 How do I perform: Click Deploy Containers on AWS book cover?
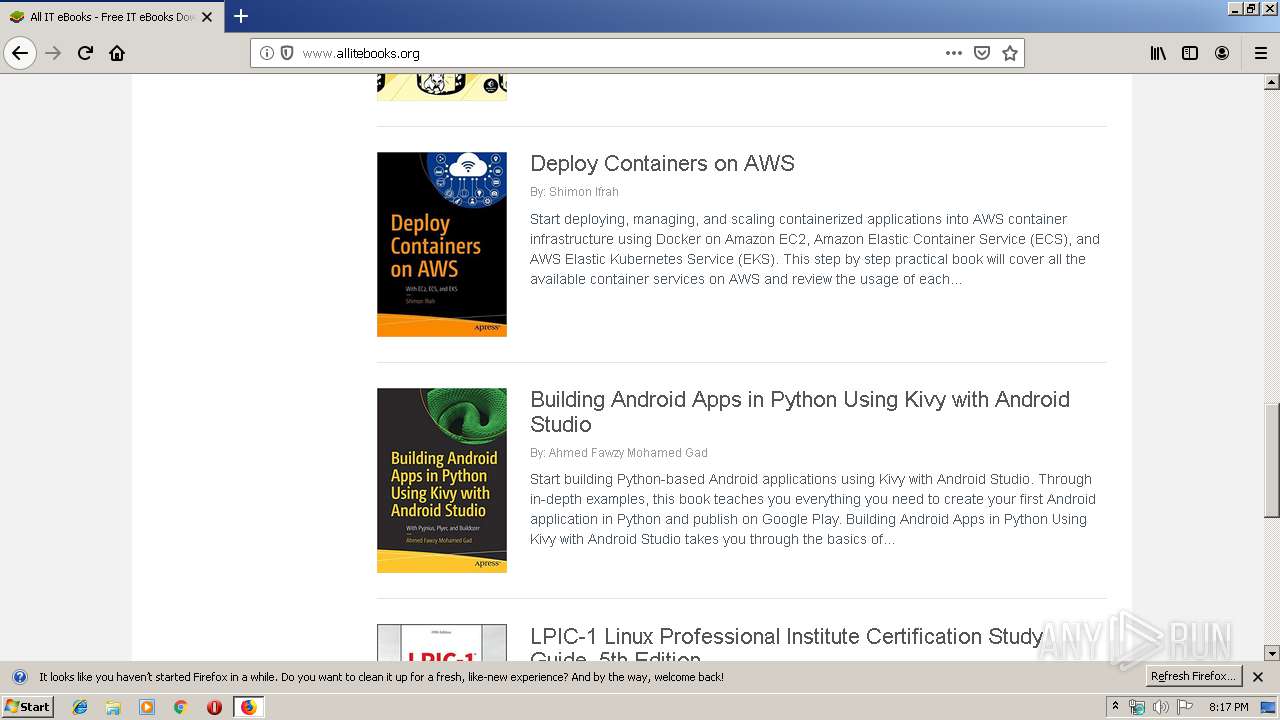point(442,244)
